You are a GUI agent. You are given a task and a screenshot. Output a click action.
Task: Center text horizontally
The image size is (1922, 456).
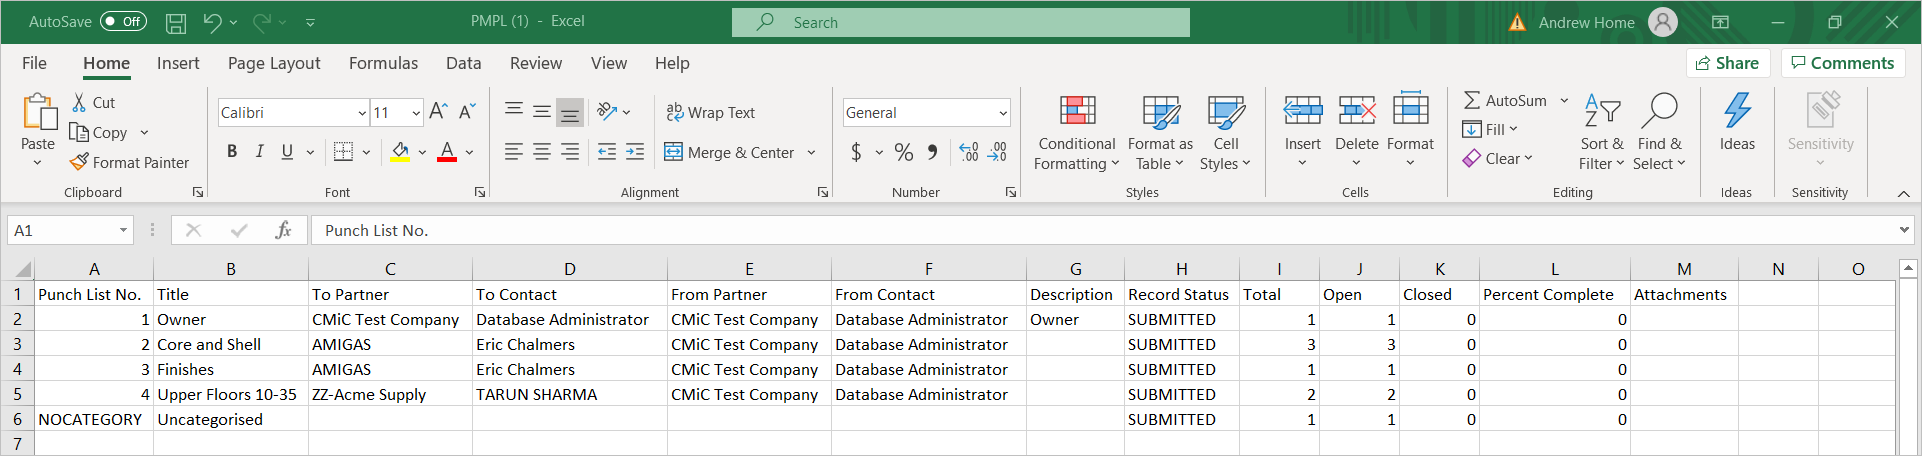tap(542, 152)
